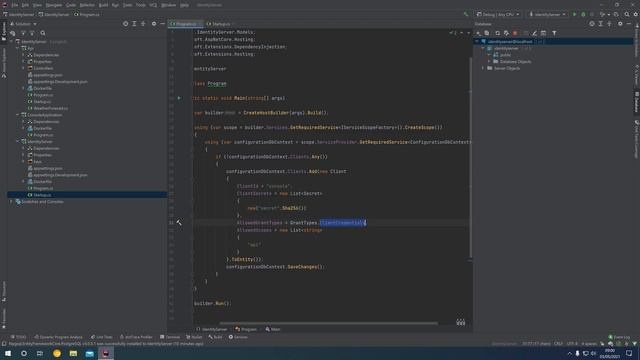
Task: Open the File menu
Action: (15, 5)
